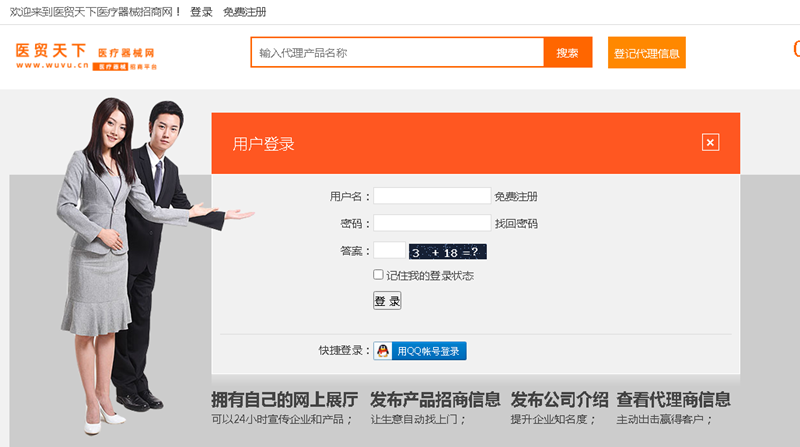
Task: Open 免费注册 link in the top bar
Action: pyautogui.click(x=244, y=12)
